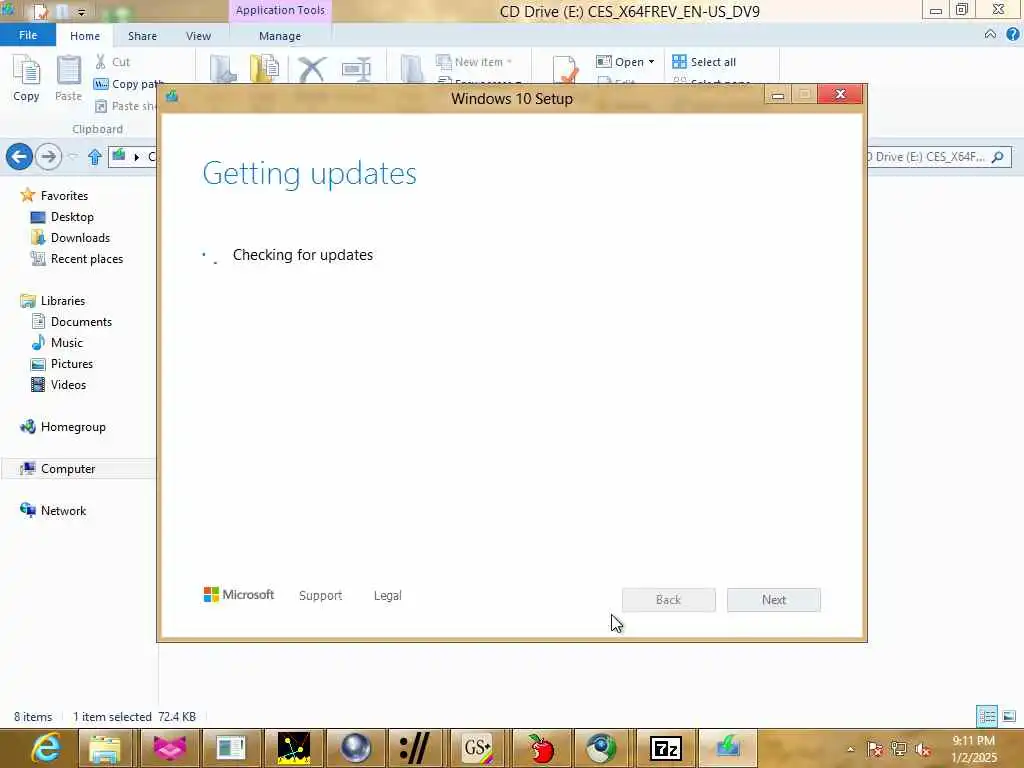1024x768 pixels.
Task: Open the :// app on the taskbar
Action: pyautogui.click(x=415, y=748)
